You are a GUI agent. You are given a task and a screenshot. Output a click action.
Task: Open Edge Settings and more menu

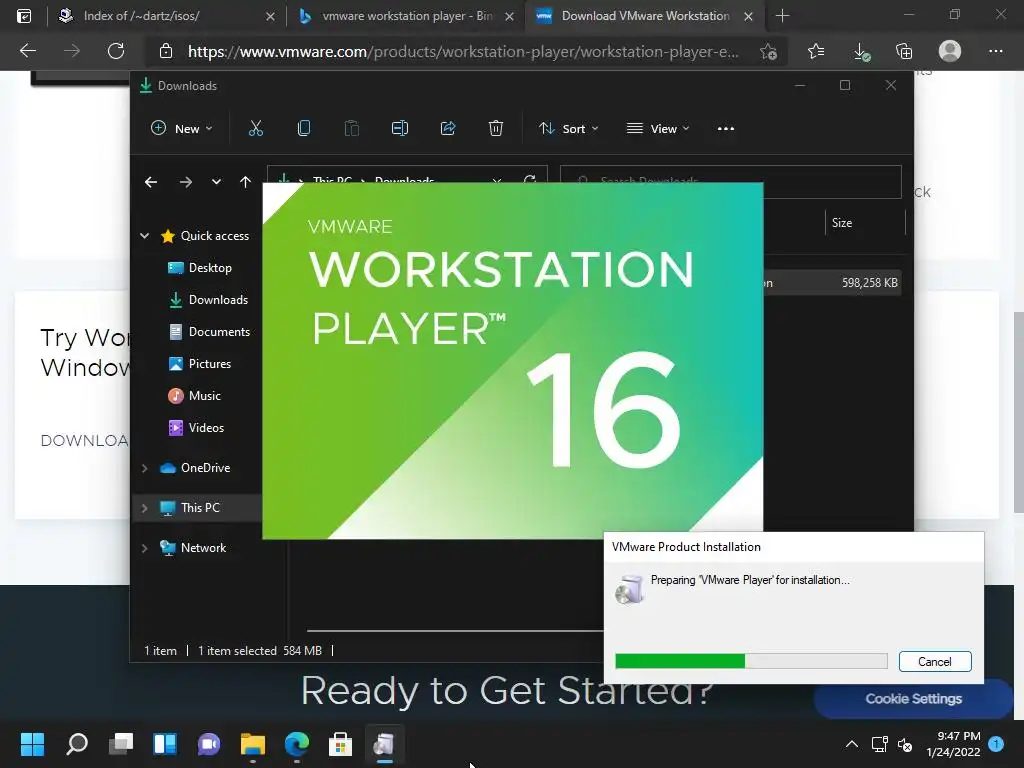995,51
